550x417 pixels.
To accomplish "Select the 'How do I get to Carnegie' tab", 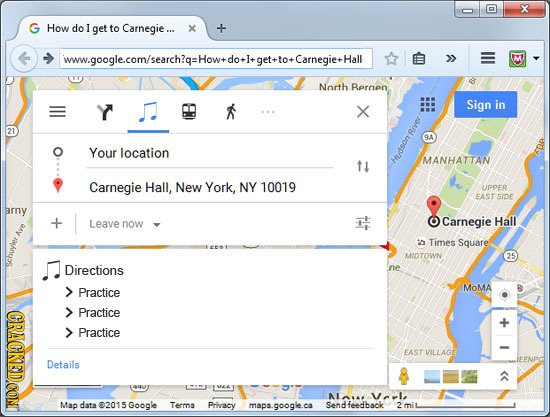I will 110,28.
